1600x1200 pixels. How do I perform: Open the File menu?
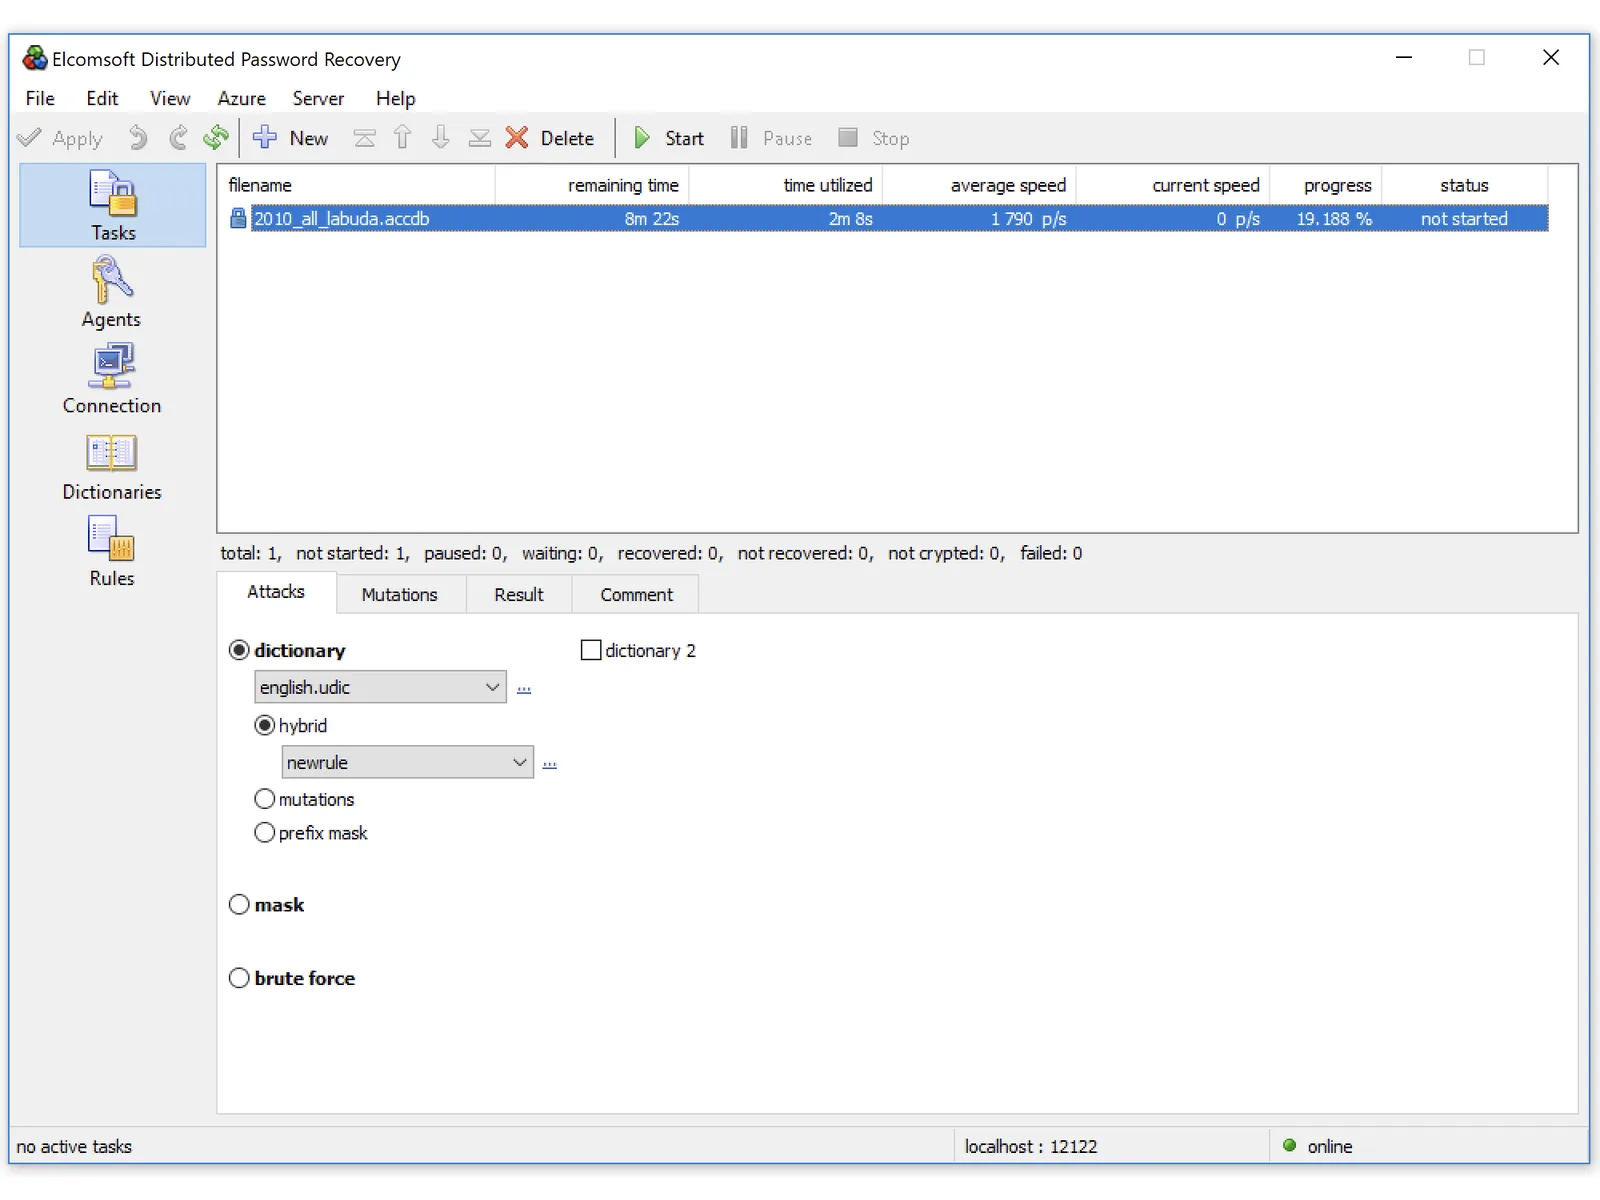40,98
